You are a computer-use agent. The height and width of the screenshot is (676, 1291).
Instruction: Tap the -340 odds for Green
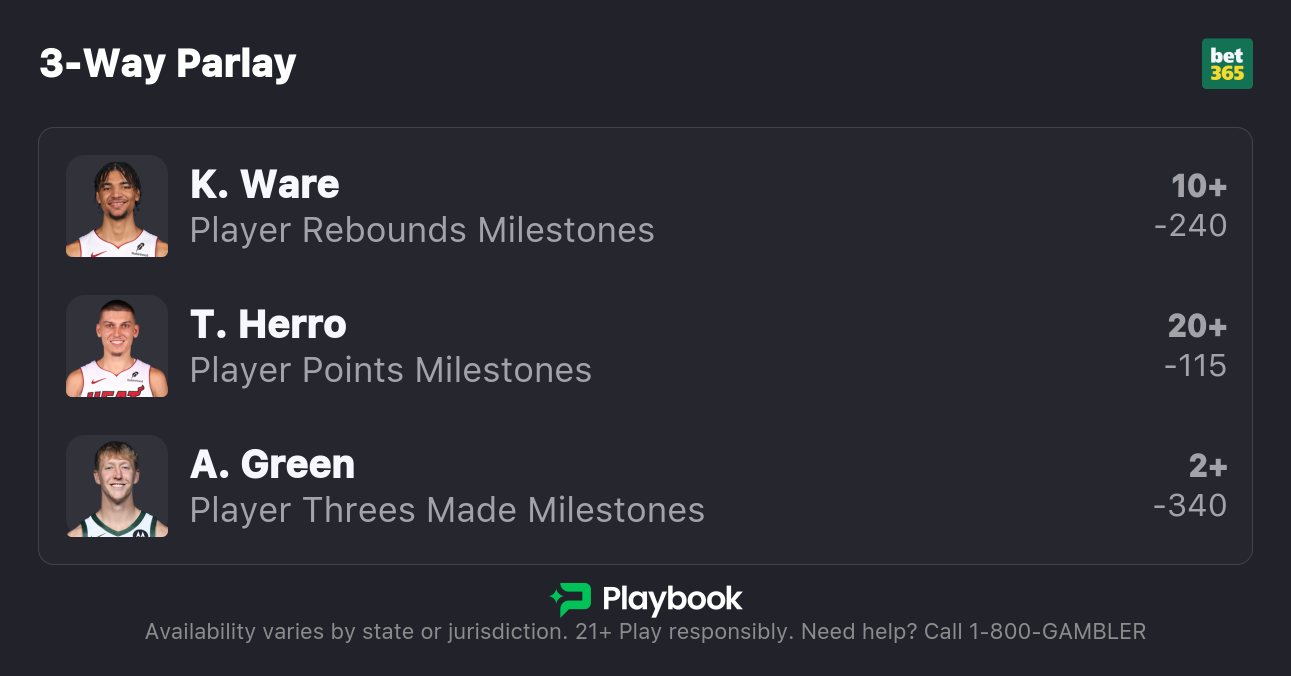pos(1190,506)
